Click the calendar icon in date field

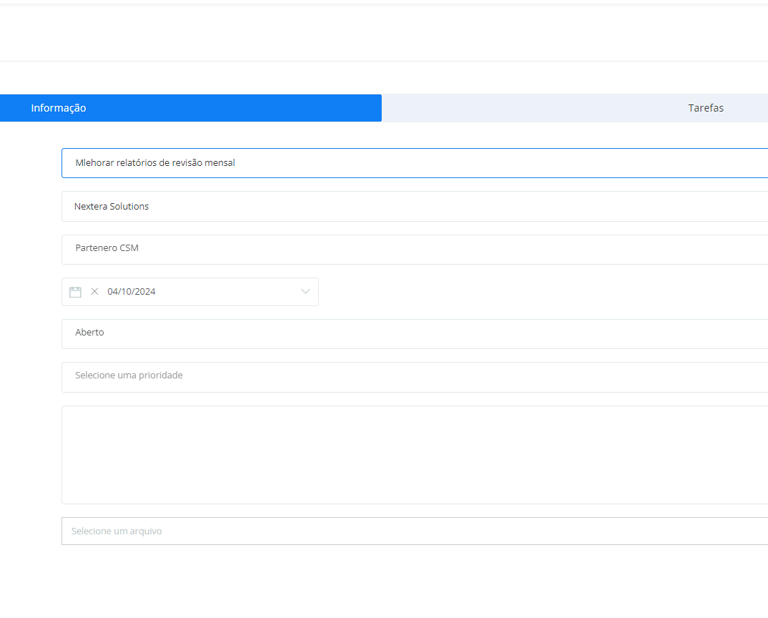pos(75,292)
